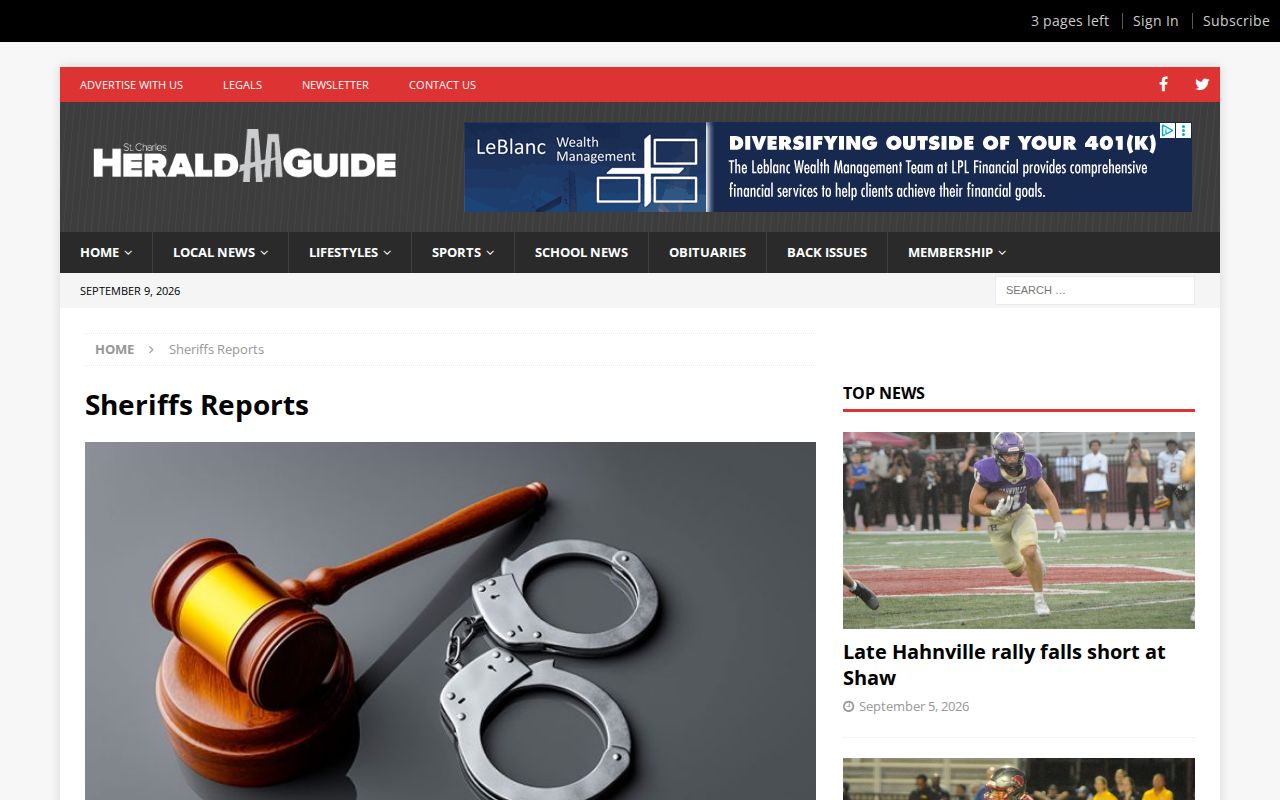Image resolution: width=1280 pixels, height=800 pixels.
Task: Click the 'September 9, 2026' date text
Action: (x=130, y=291)
